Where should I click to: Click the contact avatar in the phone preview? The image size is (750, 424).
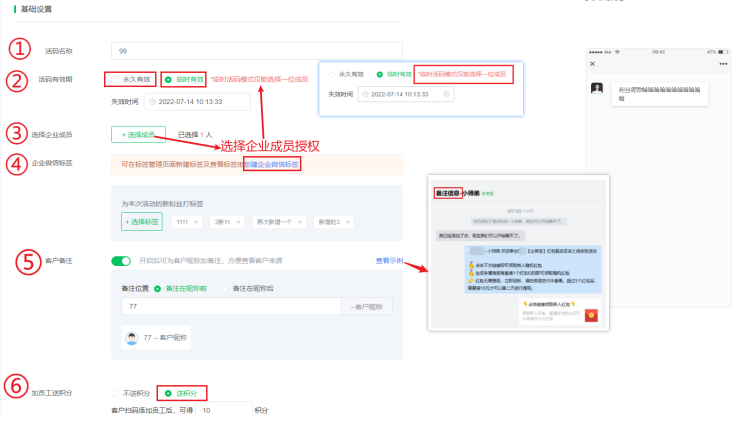pos(597,88)
